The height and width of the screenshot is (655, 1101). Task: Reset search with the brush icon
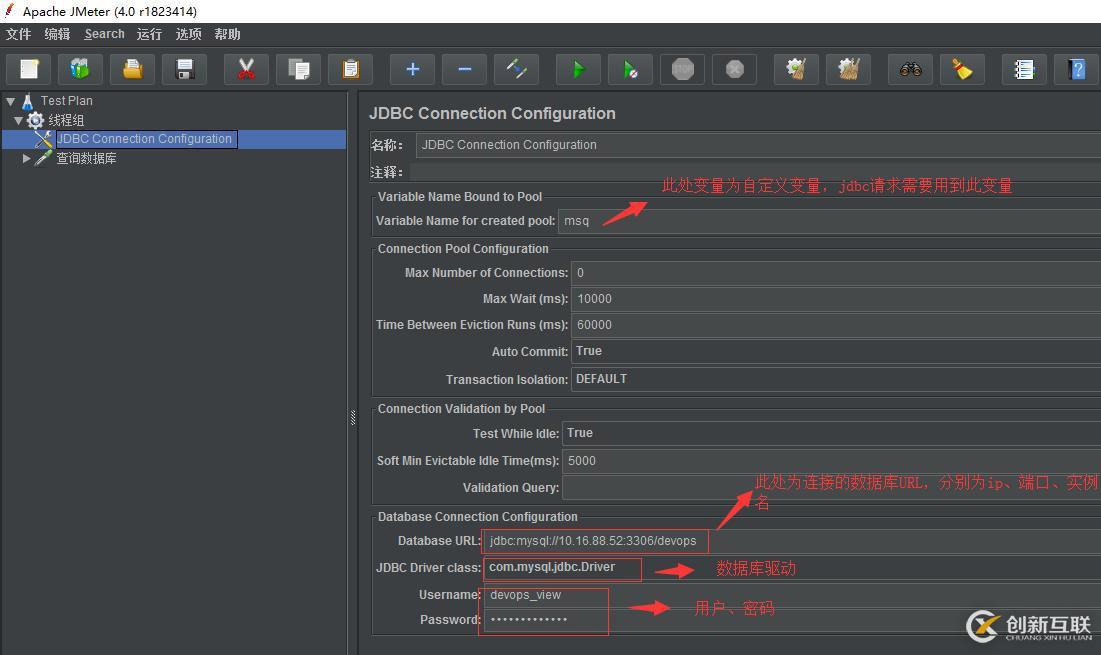(x=962, y=70)
